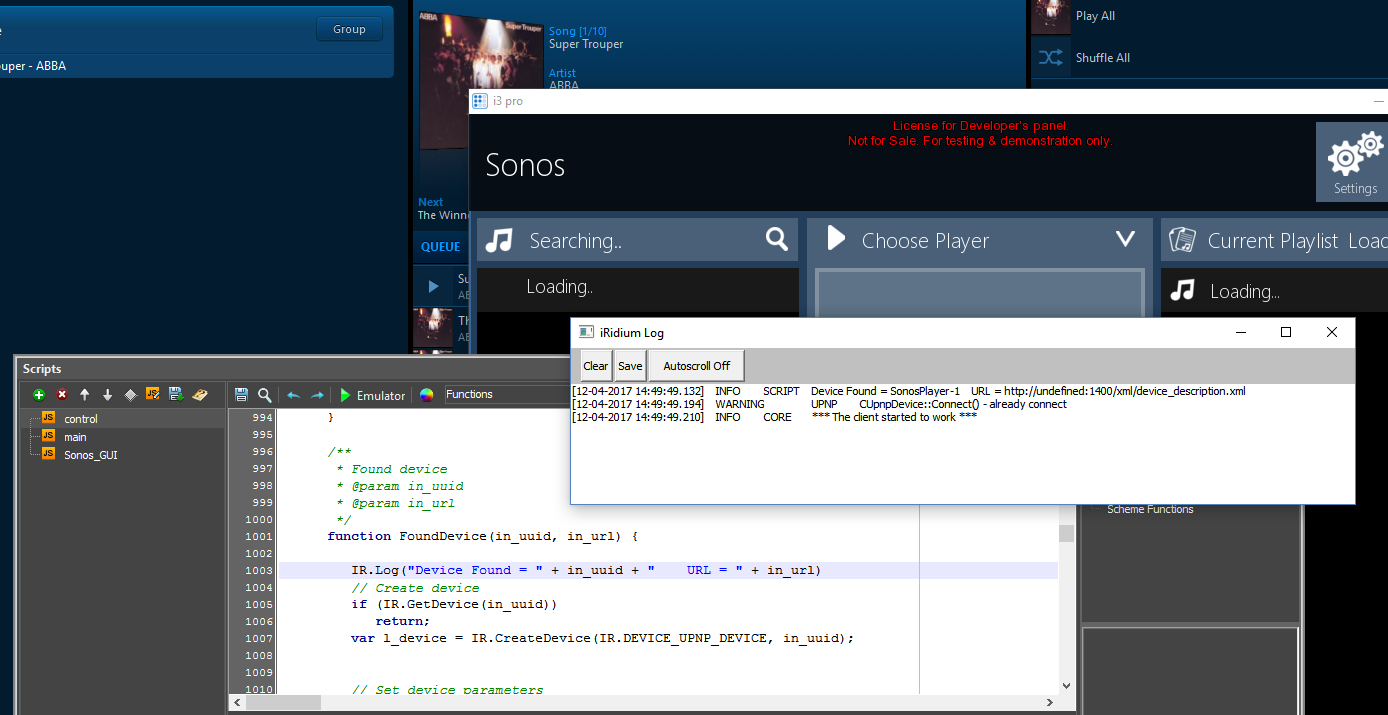Click the music note icon in Searching panel

pos(499,240)
